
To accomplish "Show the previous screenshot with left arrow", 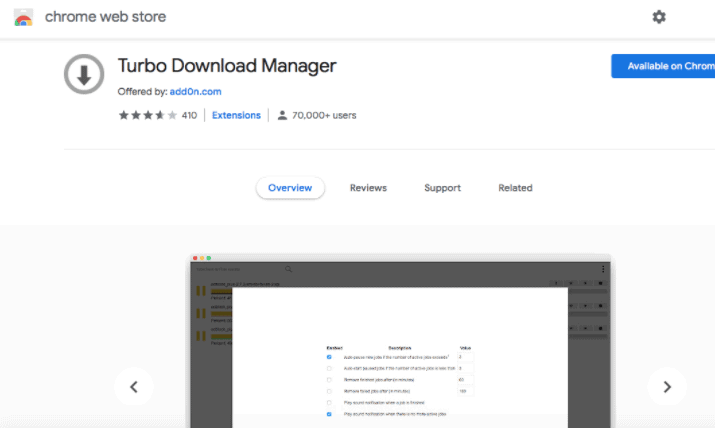I will click(134, 387).
